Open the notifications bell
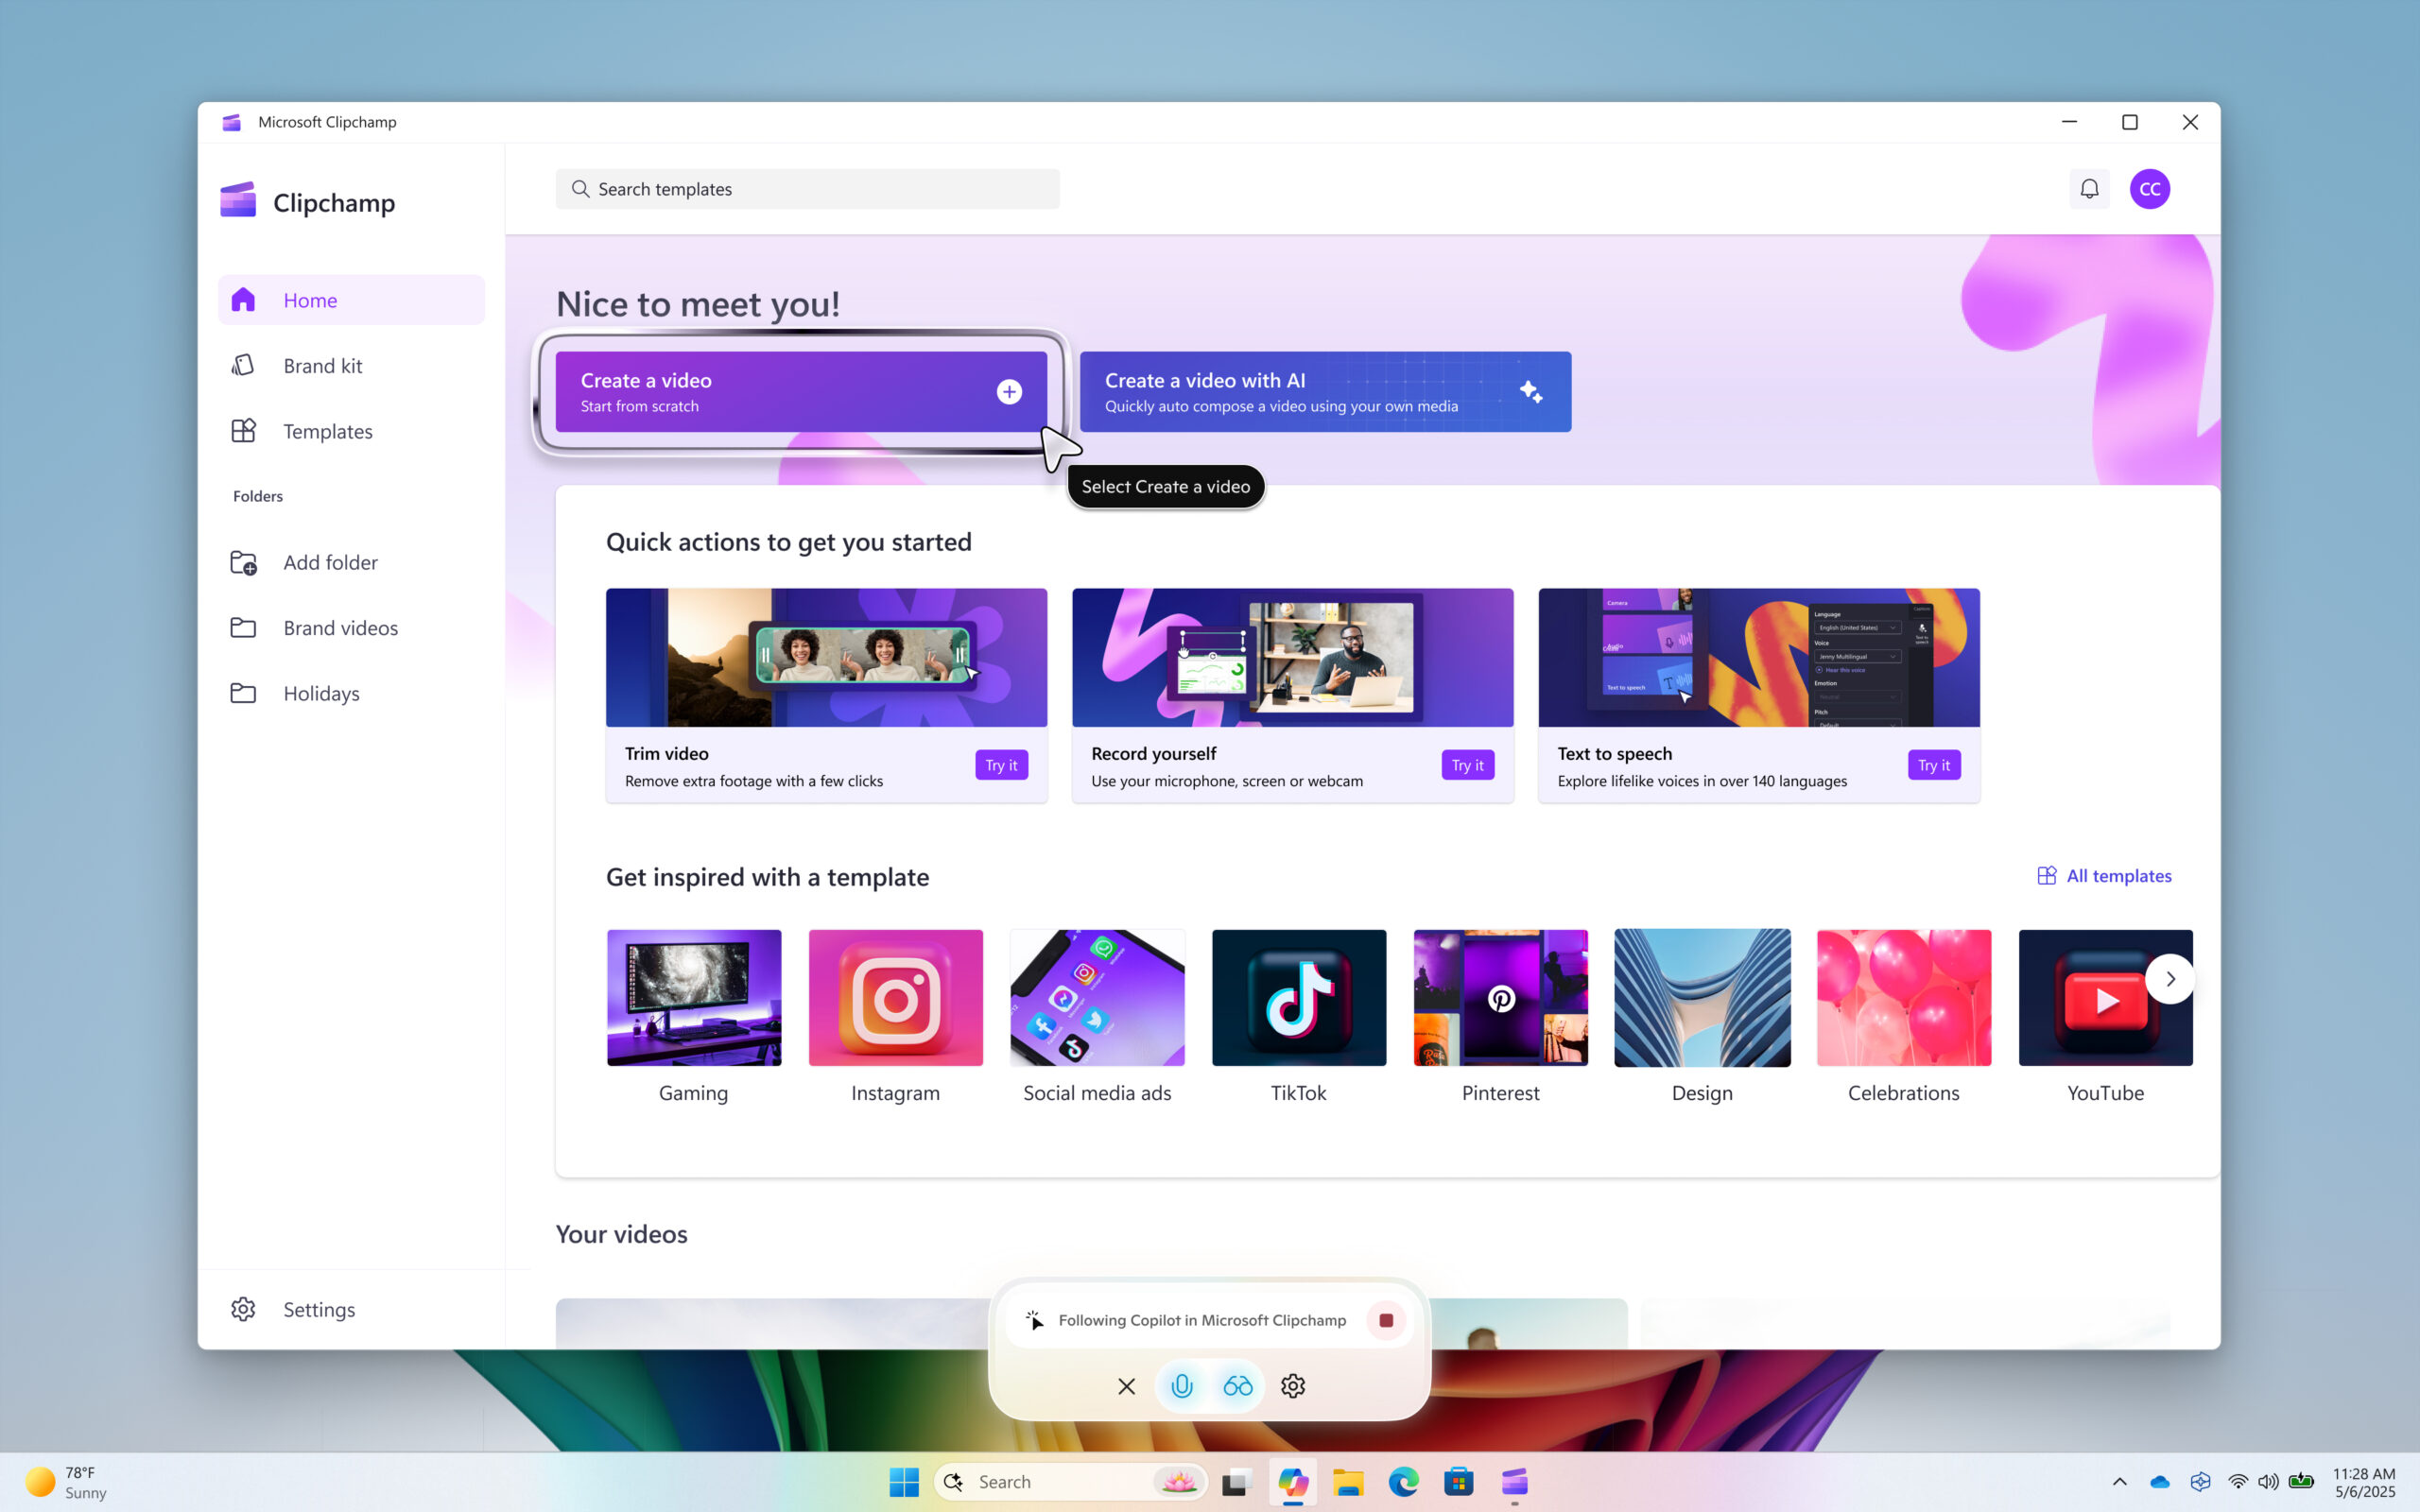Image resolution: width=2420 pixels, height=1512 pixels. point(2089,188)
